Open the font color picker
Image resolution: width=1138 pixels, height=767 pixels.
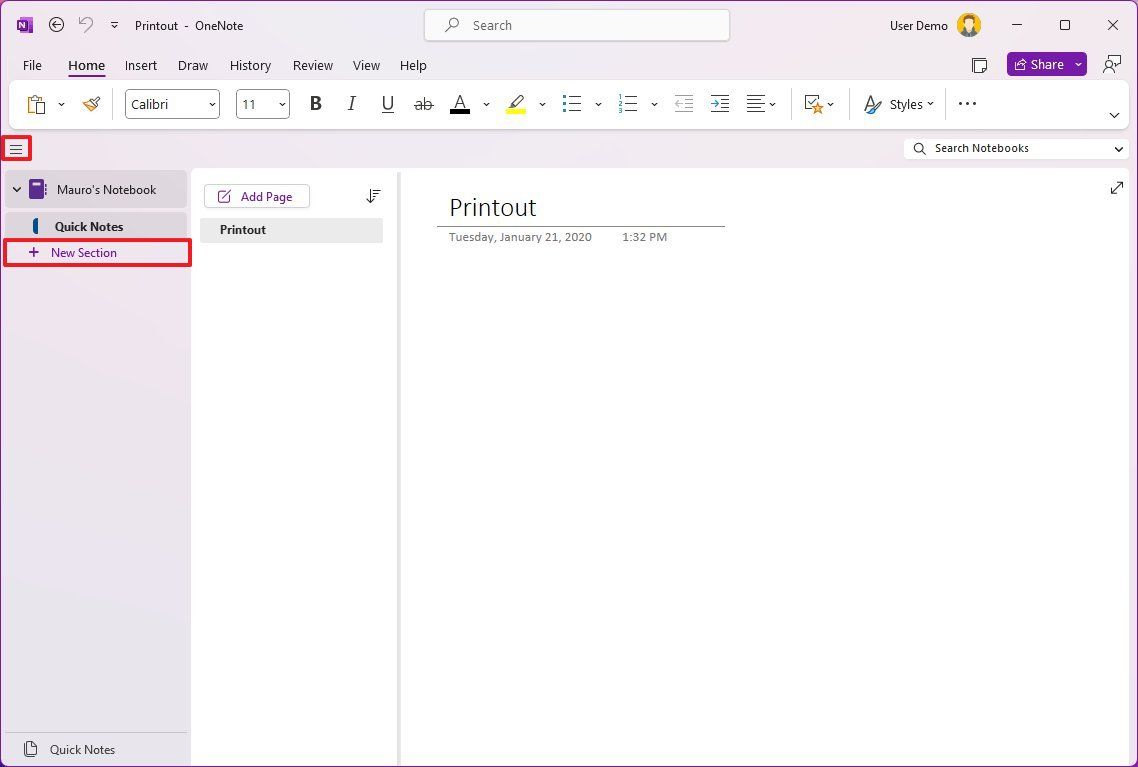[459, 103]
